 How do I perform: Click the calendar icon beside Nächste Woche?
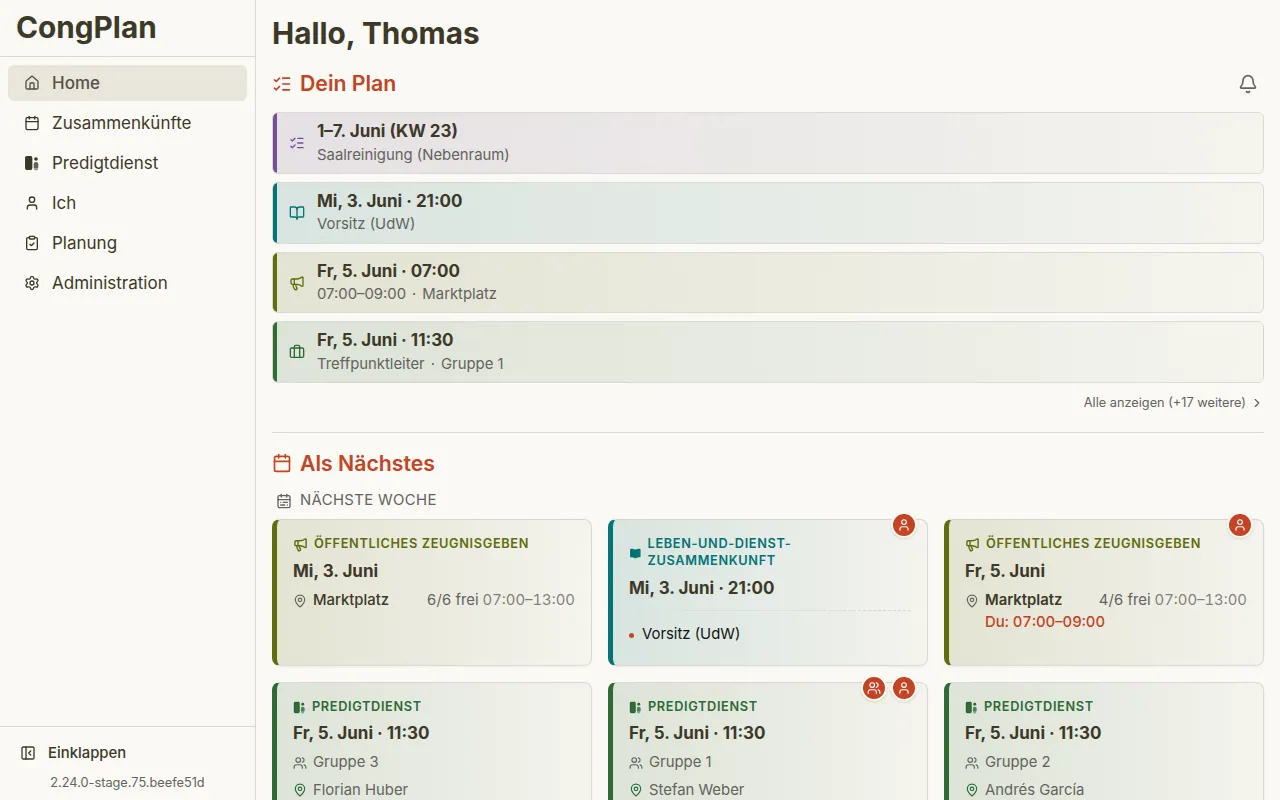coord(284,500)
